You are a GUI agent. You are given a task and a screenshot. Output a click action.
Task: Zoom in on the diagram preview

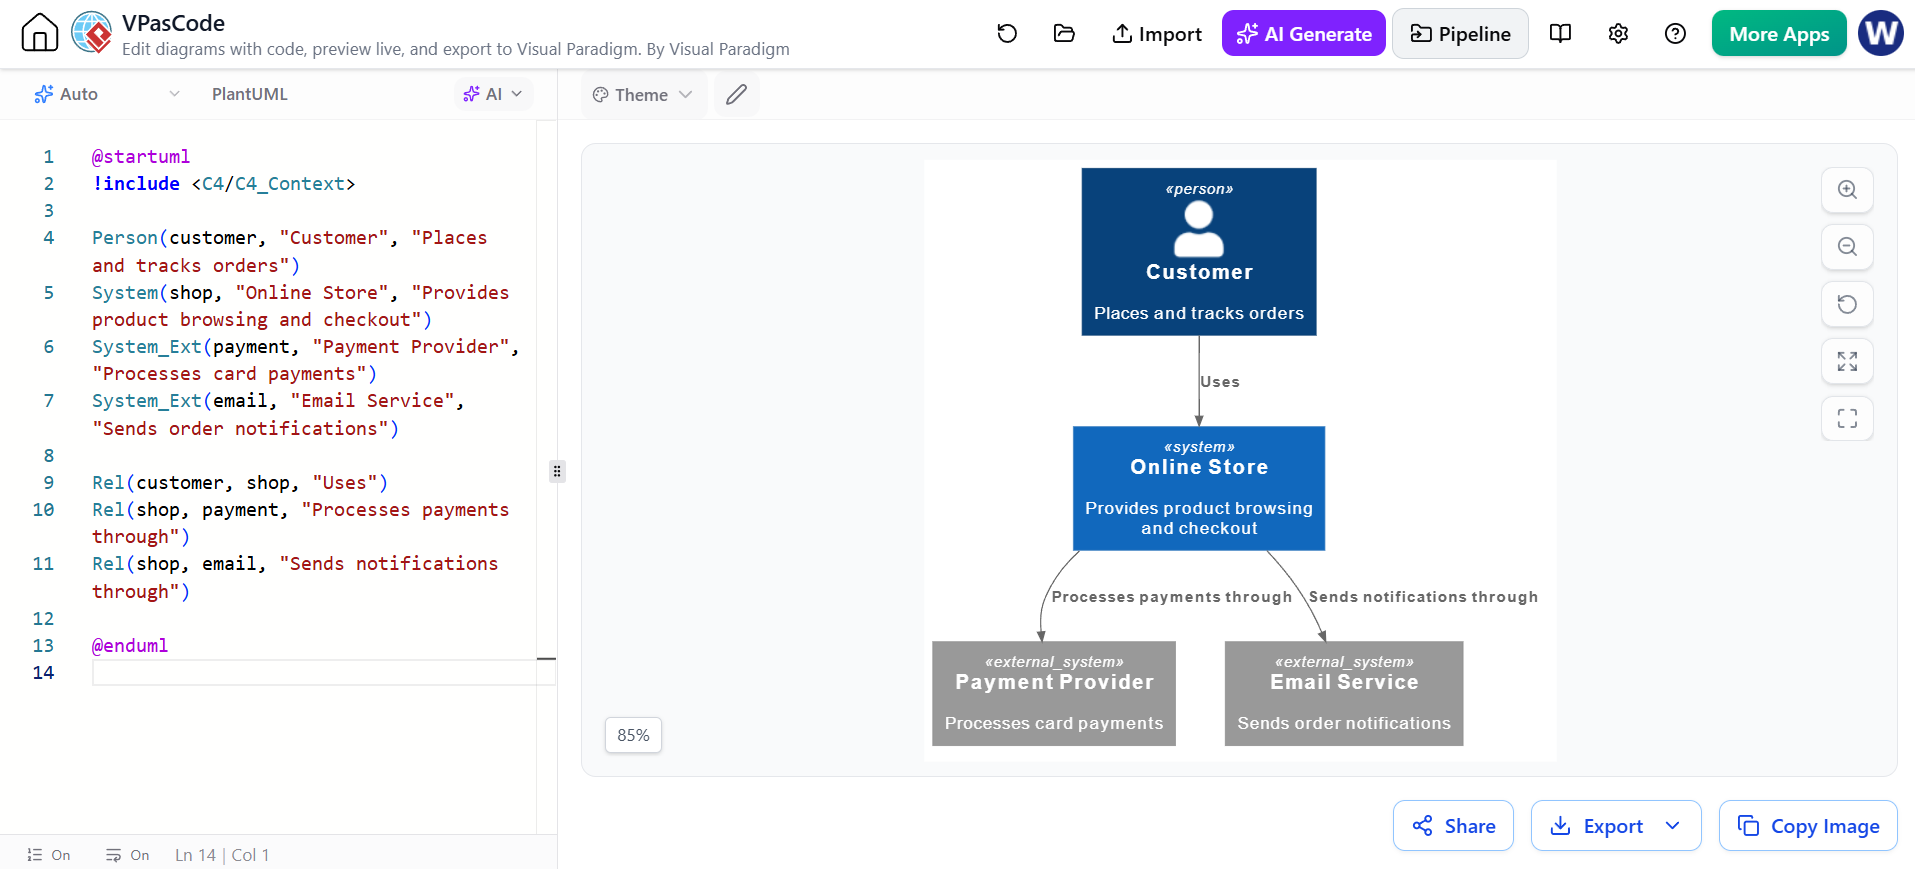(x=1847, y=190)
